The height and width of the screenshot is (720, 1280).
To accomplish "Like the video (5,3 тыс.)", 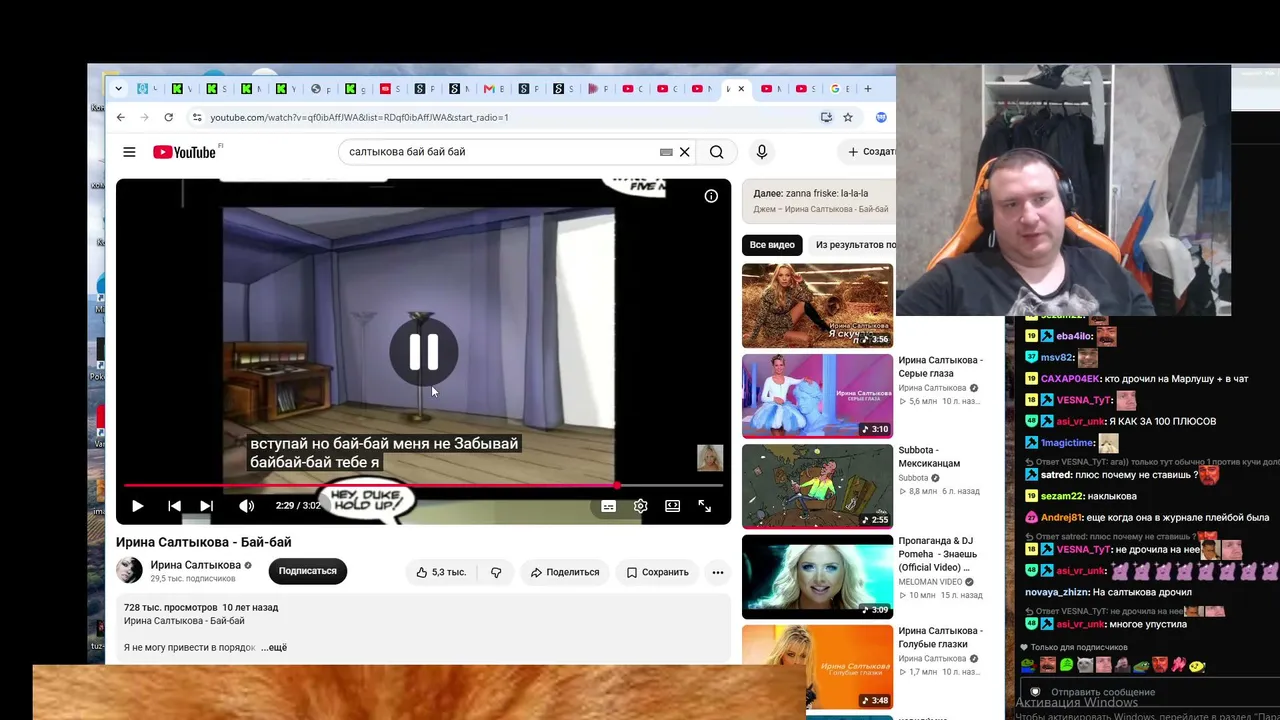I will coord(441,572).
